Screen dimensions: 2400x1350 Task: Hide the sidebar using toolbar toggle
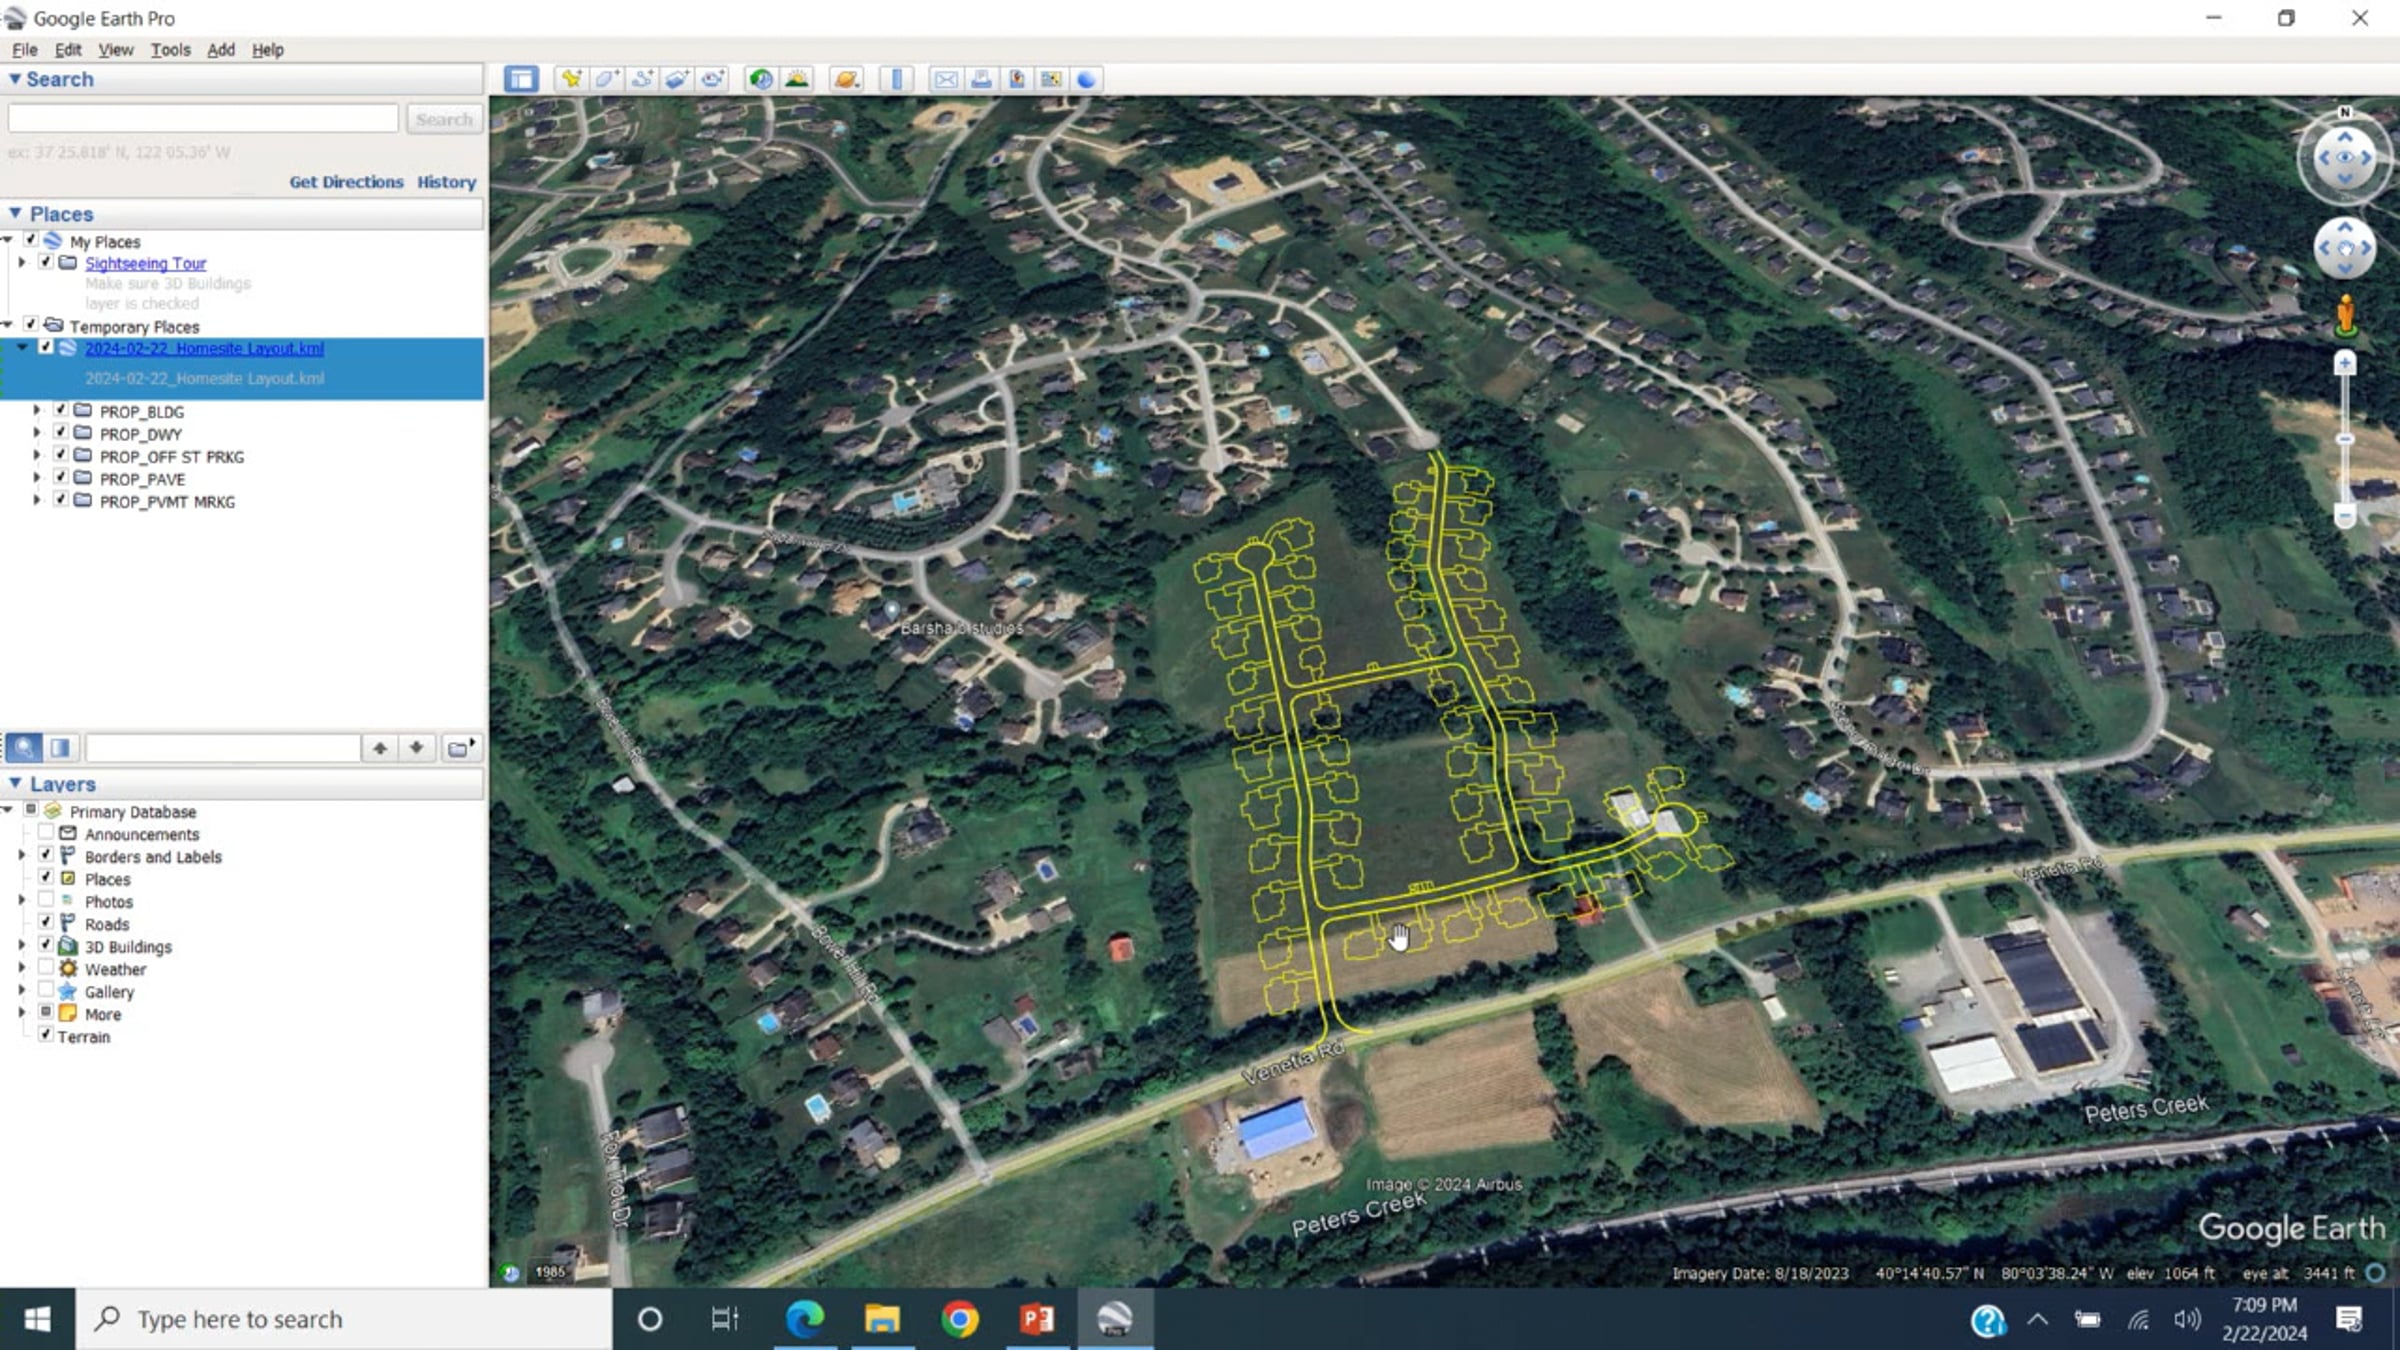pyautogui.click(x=521, y=79)
